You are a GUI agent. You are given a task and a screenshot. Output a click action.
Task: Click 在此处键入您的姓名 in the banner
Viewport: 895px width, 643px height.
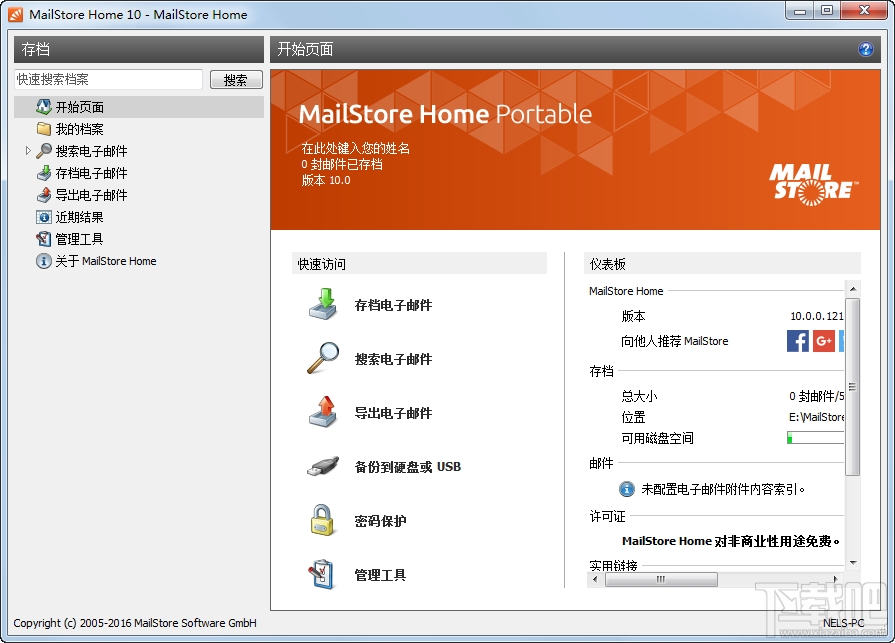point(356,148)
